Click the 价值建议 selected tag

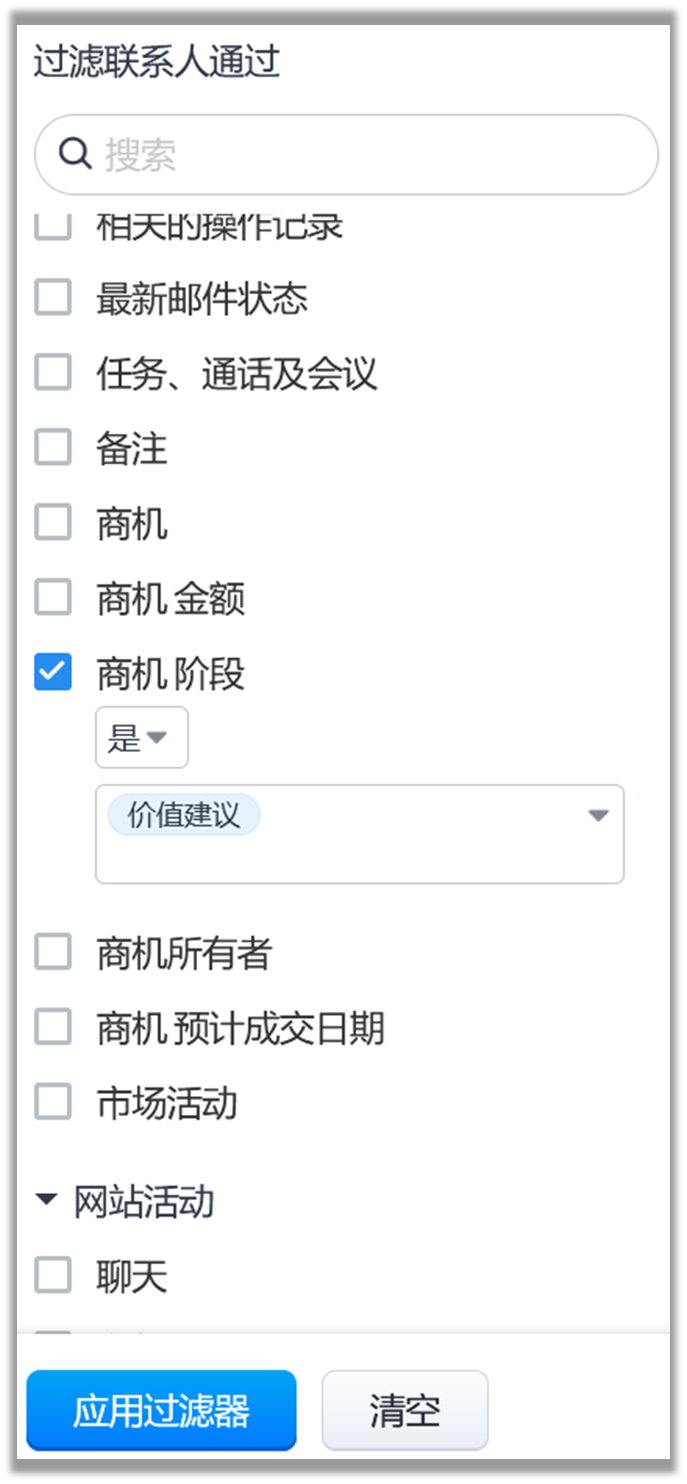pyautogui.click(x=184, y=815)
